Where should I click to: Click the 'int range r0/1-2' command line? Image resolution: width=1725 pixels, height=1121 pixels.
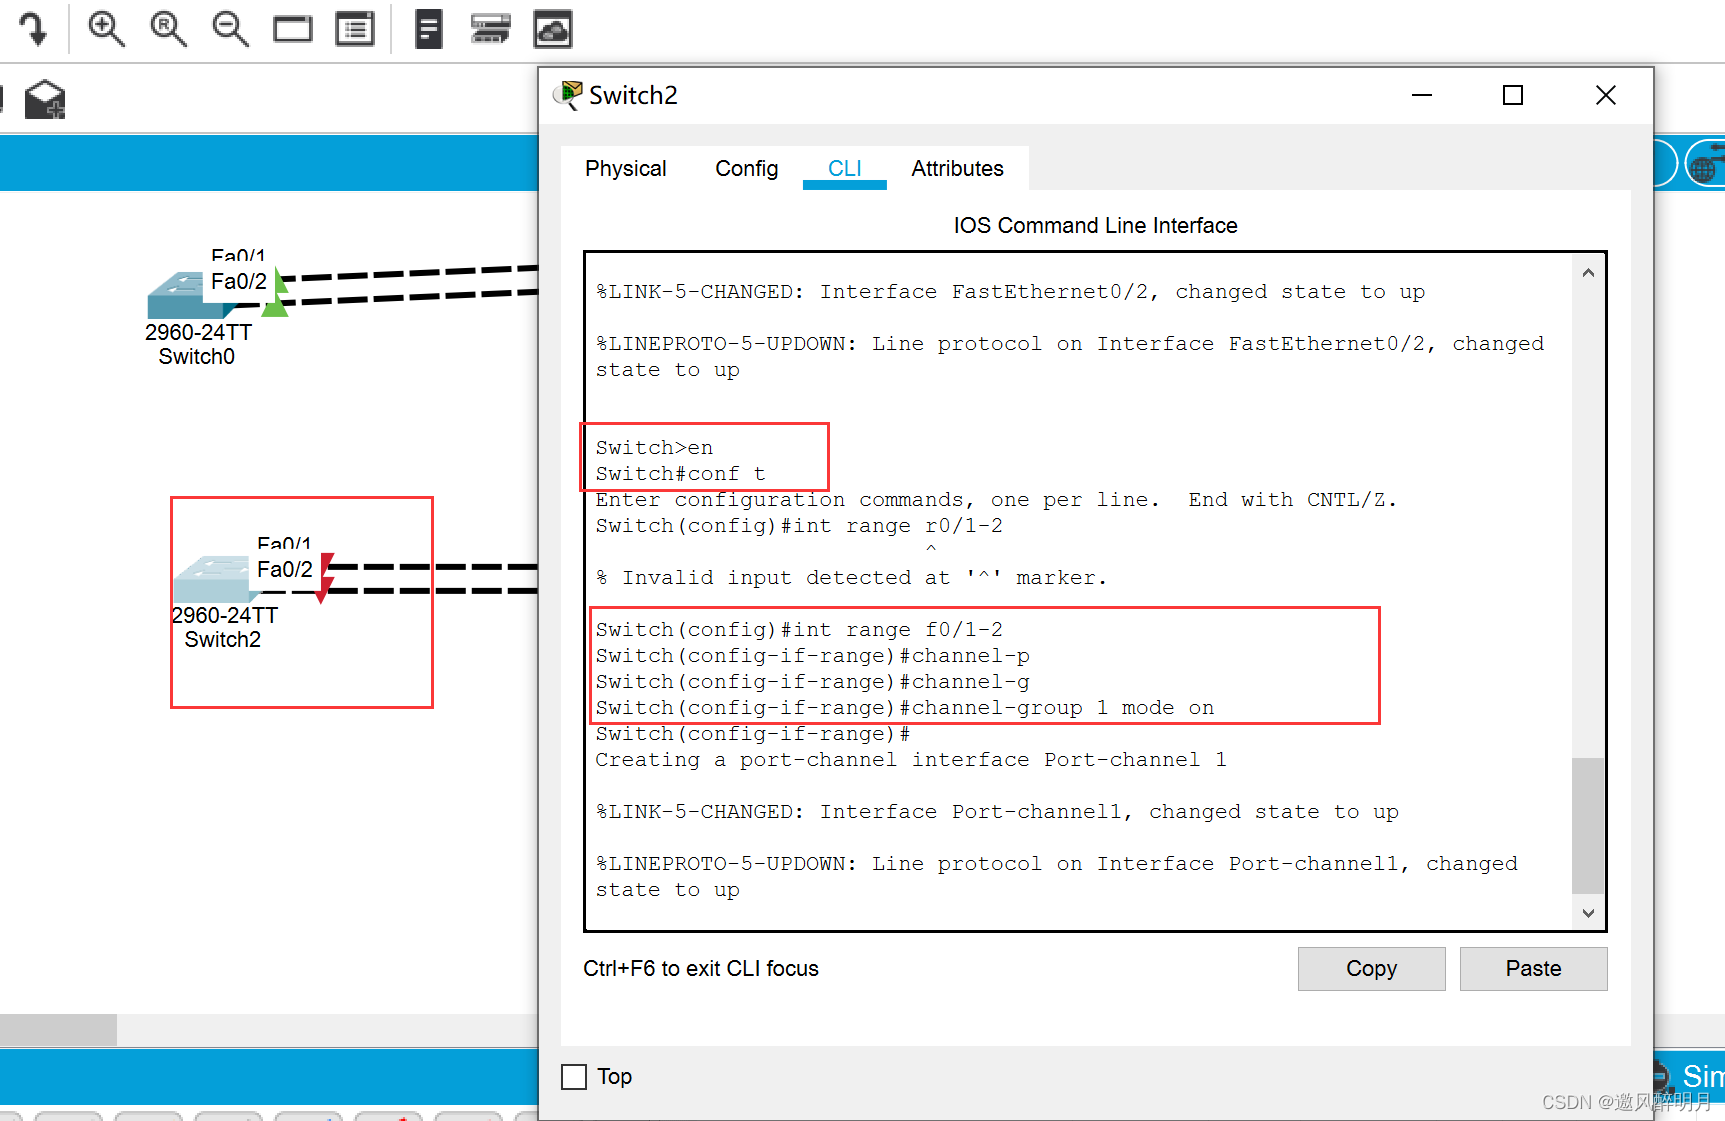click(799, 526)
